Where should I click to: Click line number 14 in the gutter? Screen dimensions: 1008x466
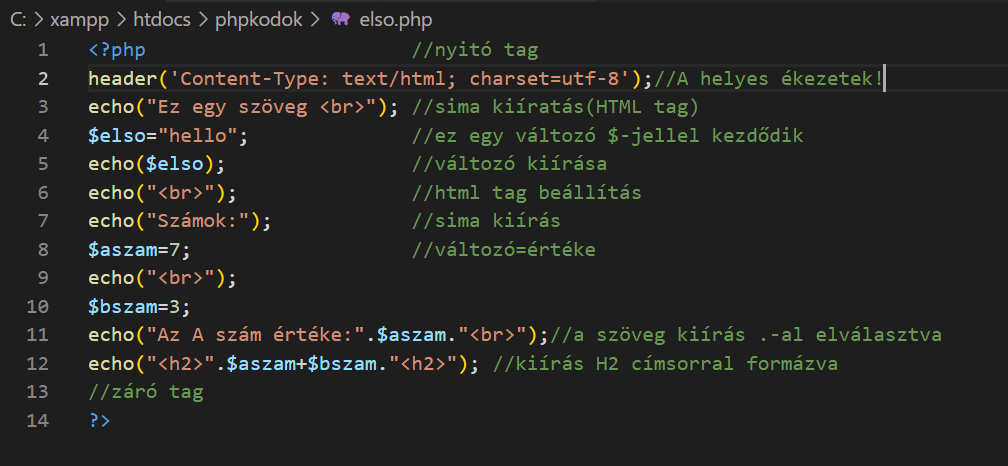click(38, 421)
